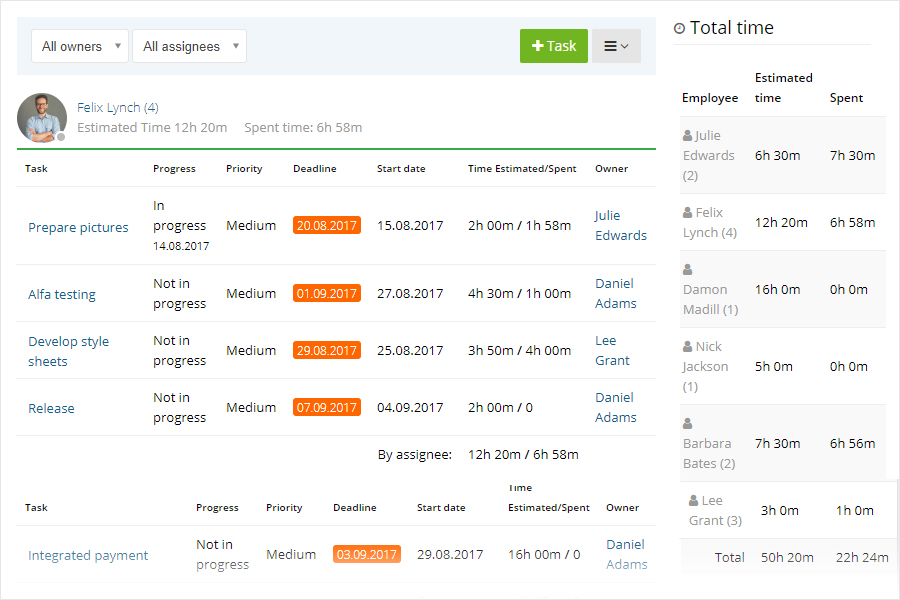This screenshot has width=900, height=600.
Task: Click Felix Lynch's avatar photo
Action: (x=41, y=117)
